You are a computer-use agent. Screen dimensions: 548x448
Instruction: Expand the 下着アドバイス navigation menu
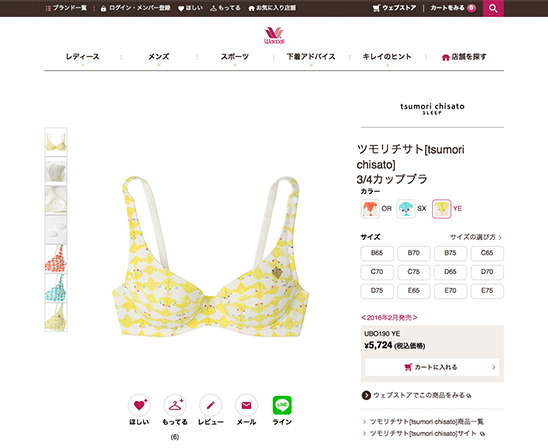[x=311, y=57]
